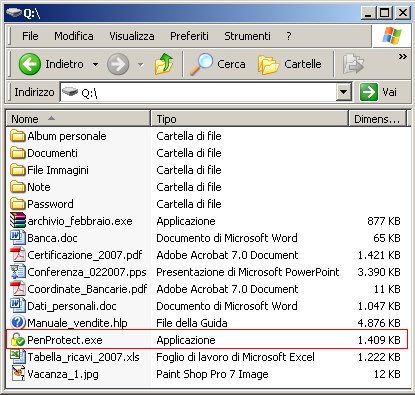Click the Vai go button
Image resolution: width=415 pixels, height=395 pixels.
click(379, 92)
